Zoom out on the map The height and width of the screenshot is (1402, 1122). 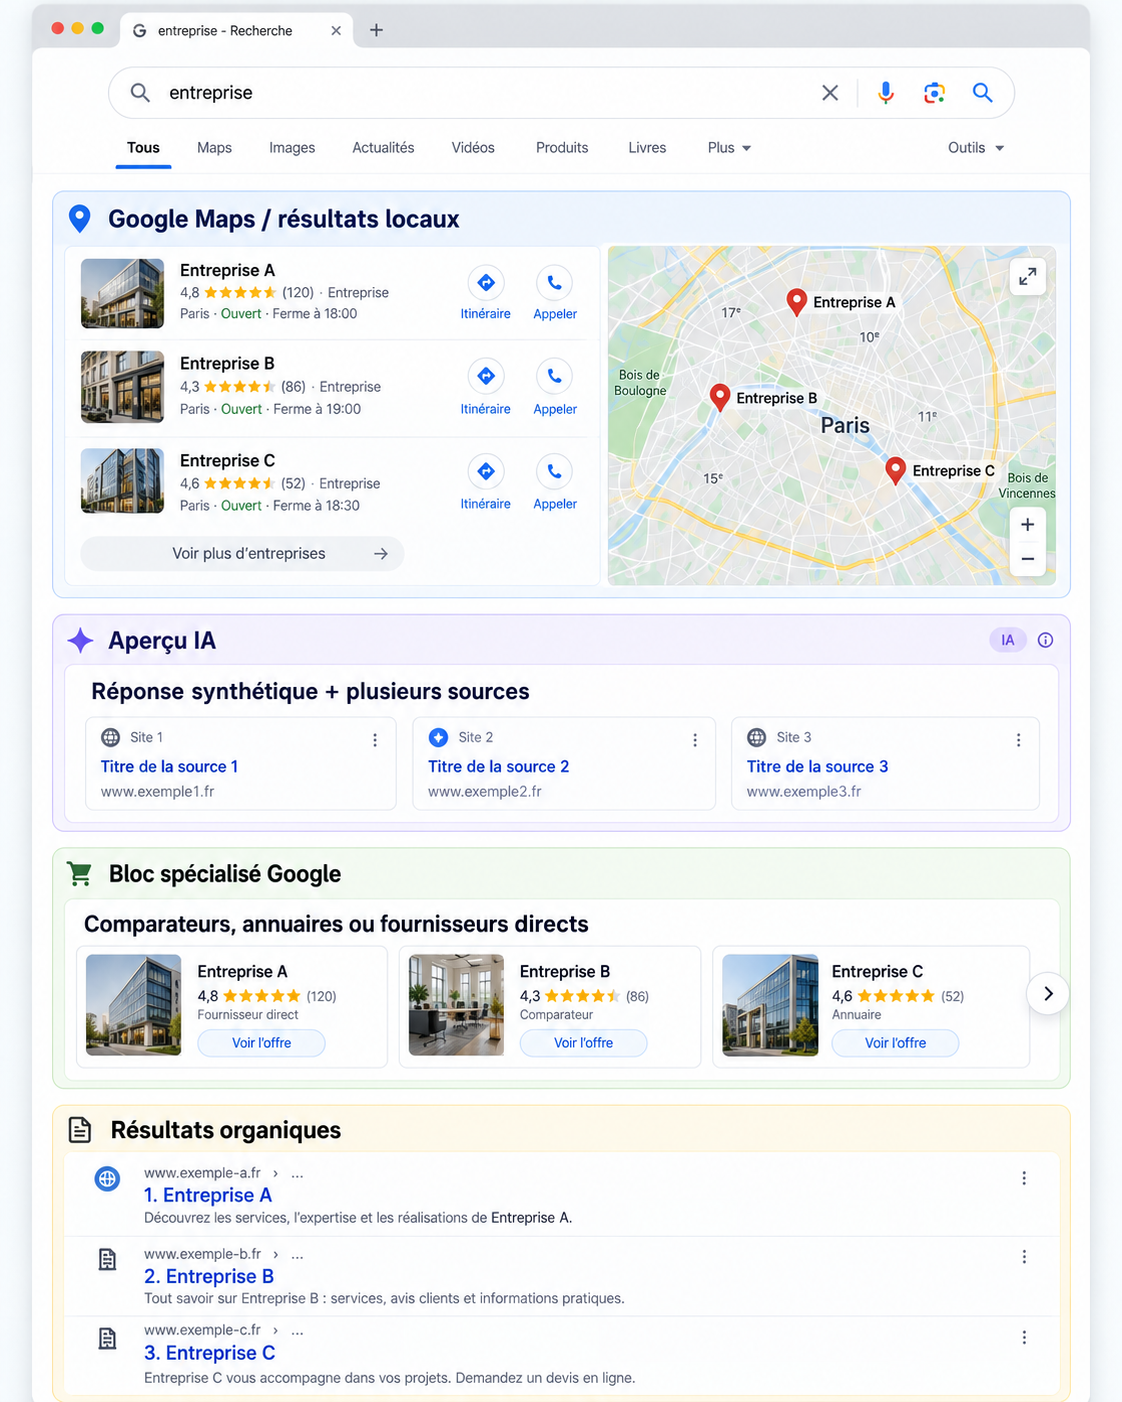pyautogui.click(x=1027, y=559)
